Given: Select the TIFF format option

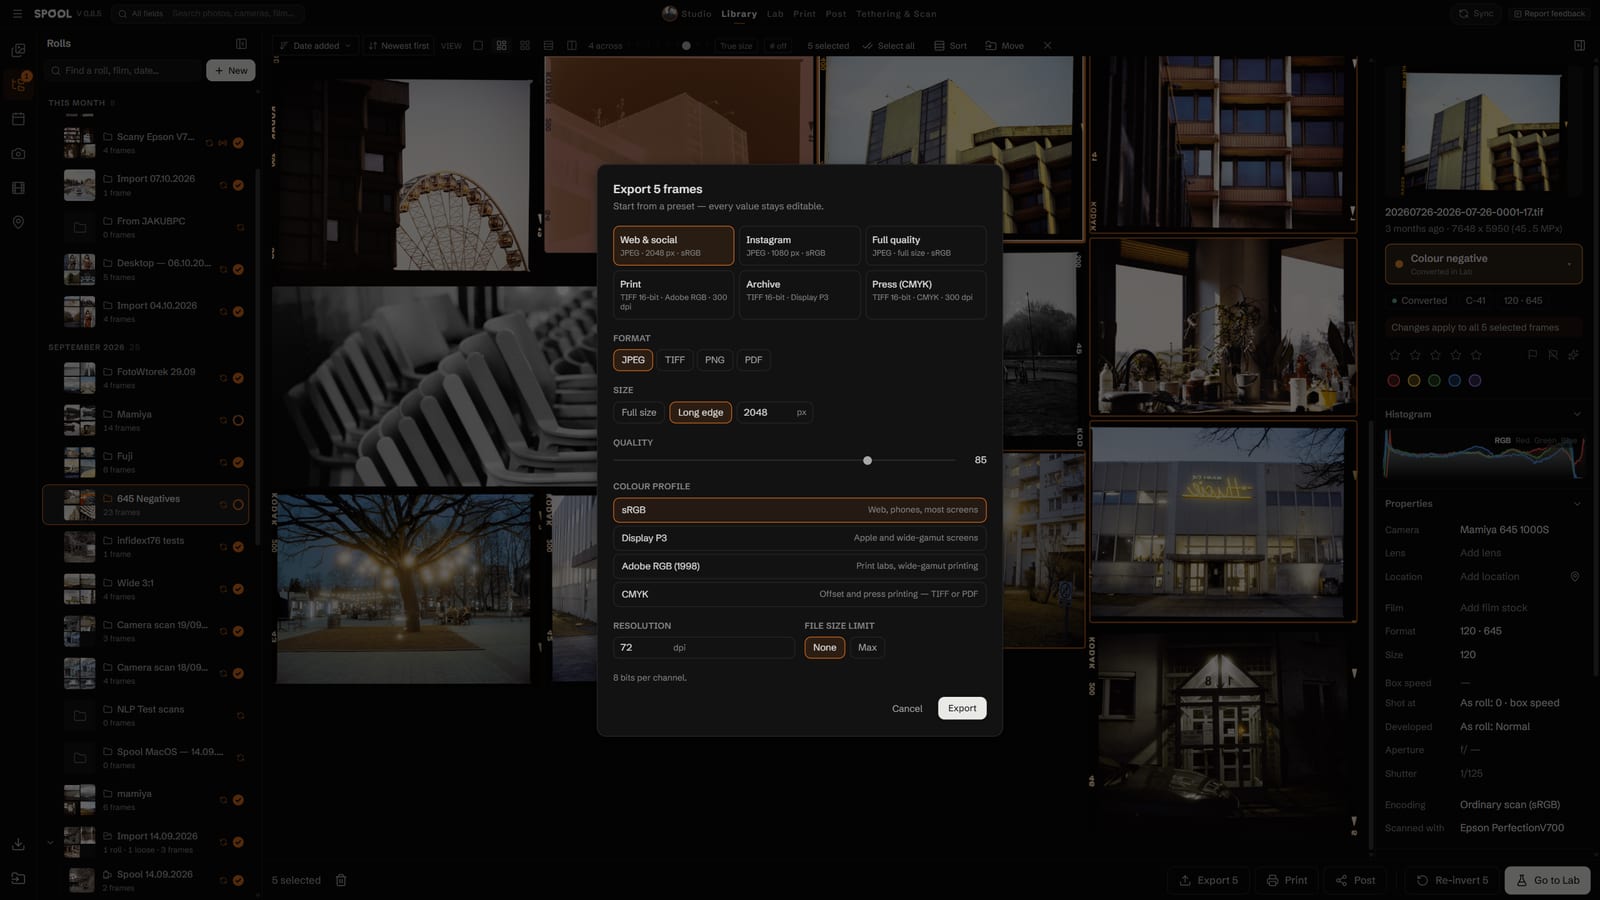Looking at the screenshot, I should pyautogui.click(x=675, y=360).
